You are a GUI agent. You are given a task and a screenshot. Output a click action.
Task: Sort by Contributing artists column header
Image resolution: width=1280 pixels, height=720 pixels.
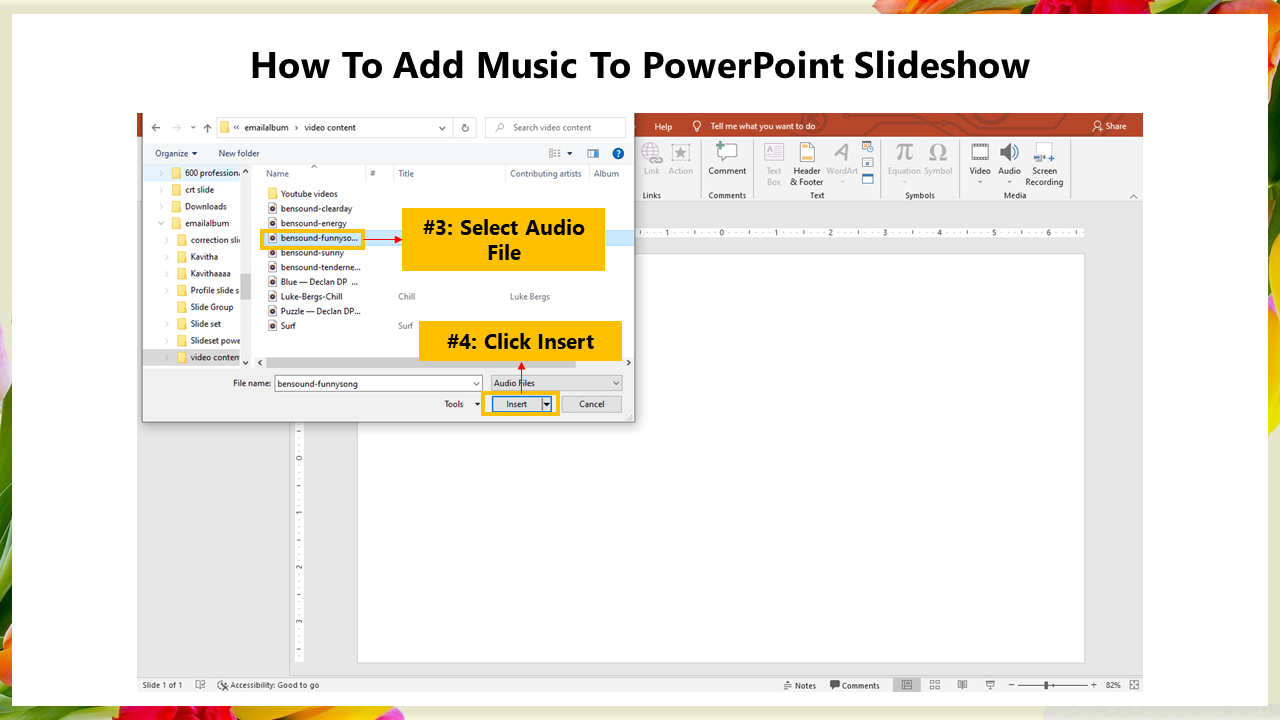point(545,173)
